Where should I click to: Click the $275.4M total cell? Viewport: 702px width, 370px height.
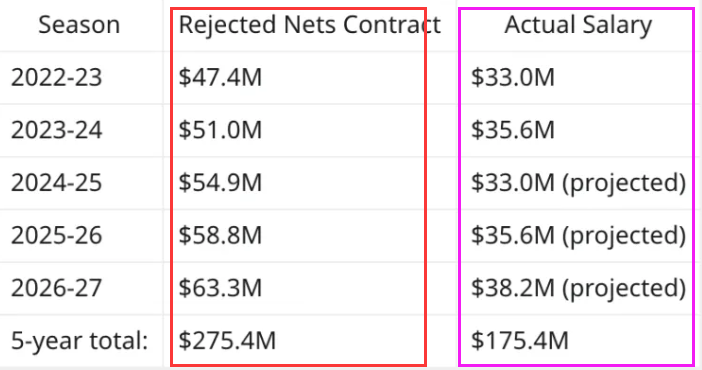(227, 340)
